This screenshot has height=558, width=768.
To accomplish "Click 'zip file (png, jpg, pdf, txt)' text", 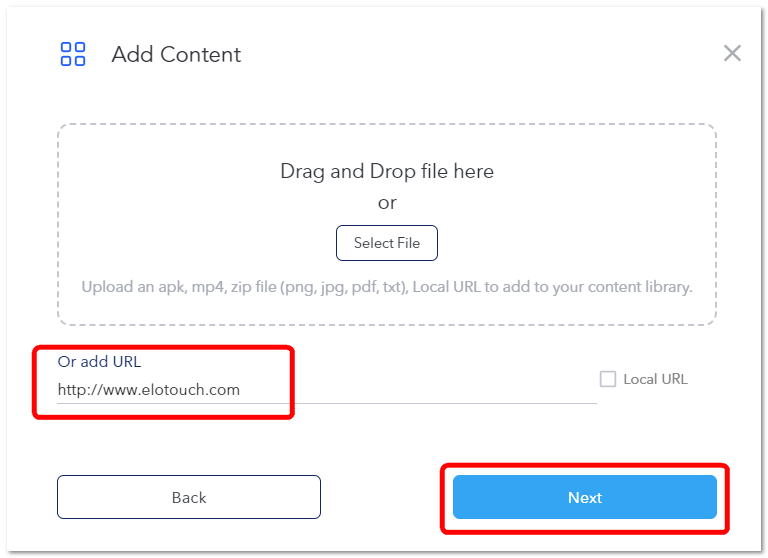I will click(319, 287).
